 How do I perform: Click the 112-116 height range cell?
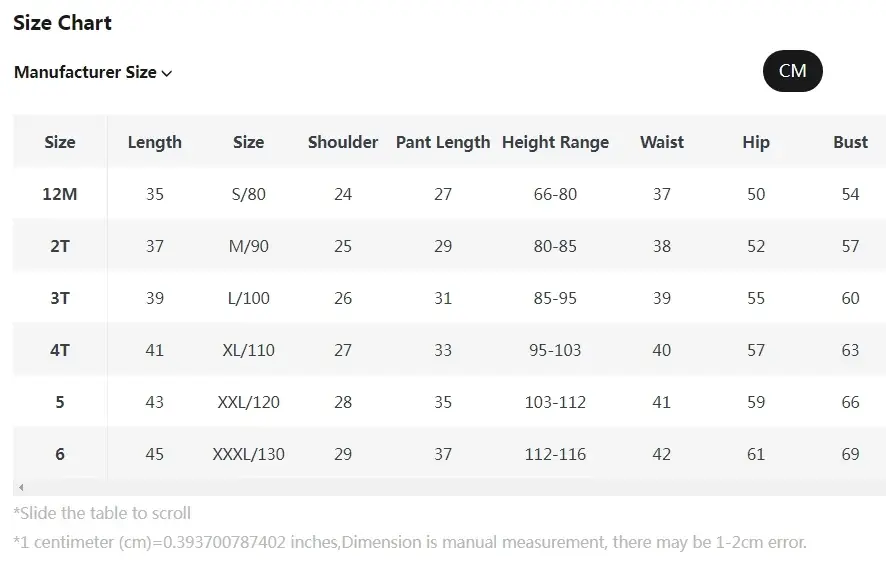pos(555,454)
